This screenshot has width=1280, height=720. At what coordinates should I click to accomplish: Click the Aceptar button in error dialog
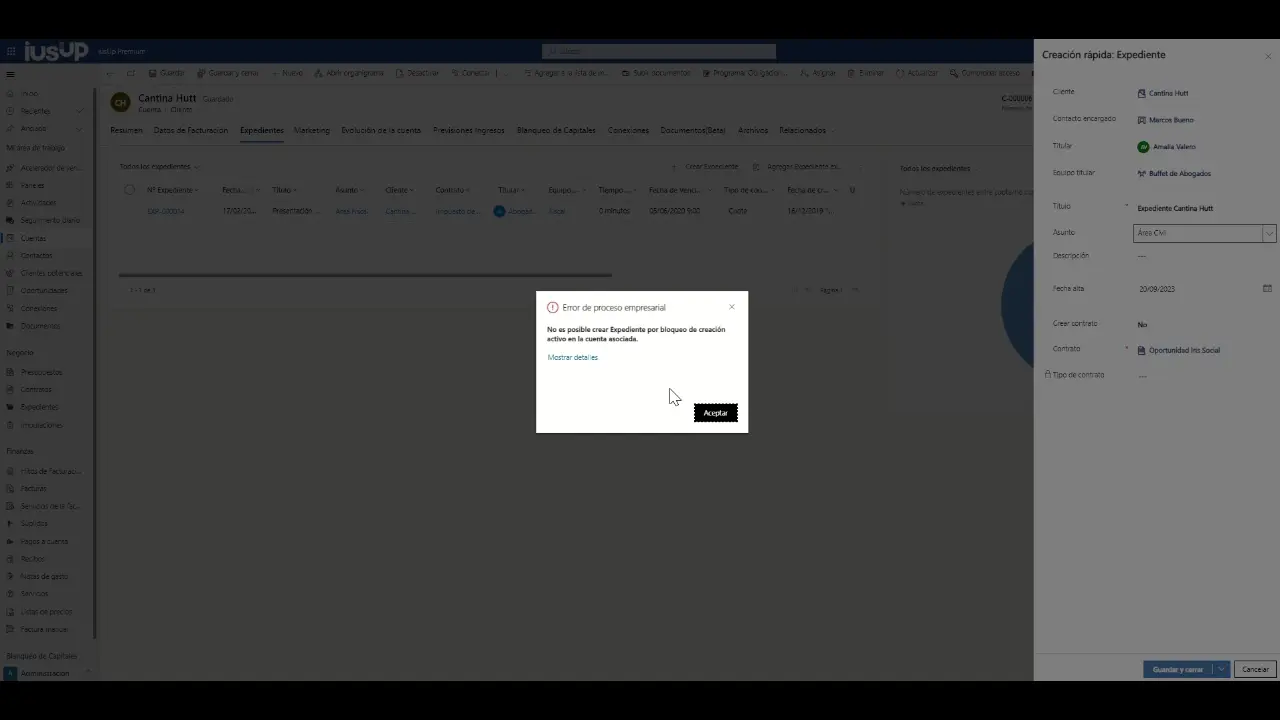(x=715, y=413)
